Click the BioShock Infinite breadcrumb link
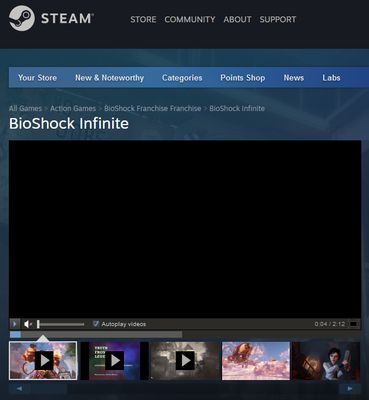The height and width of the screenshot is (400, 369). click(x=237, y=108)
